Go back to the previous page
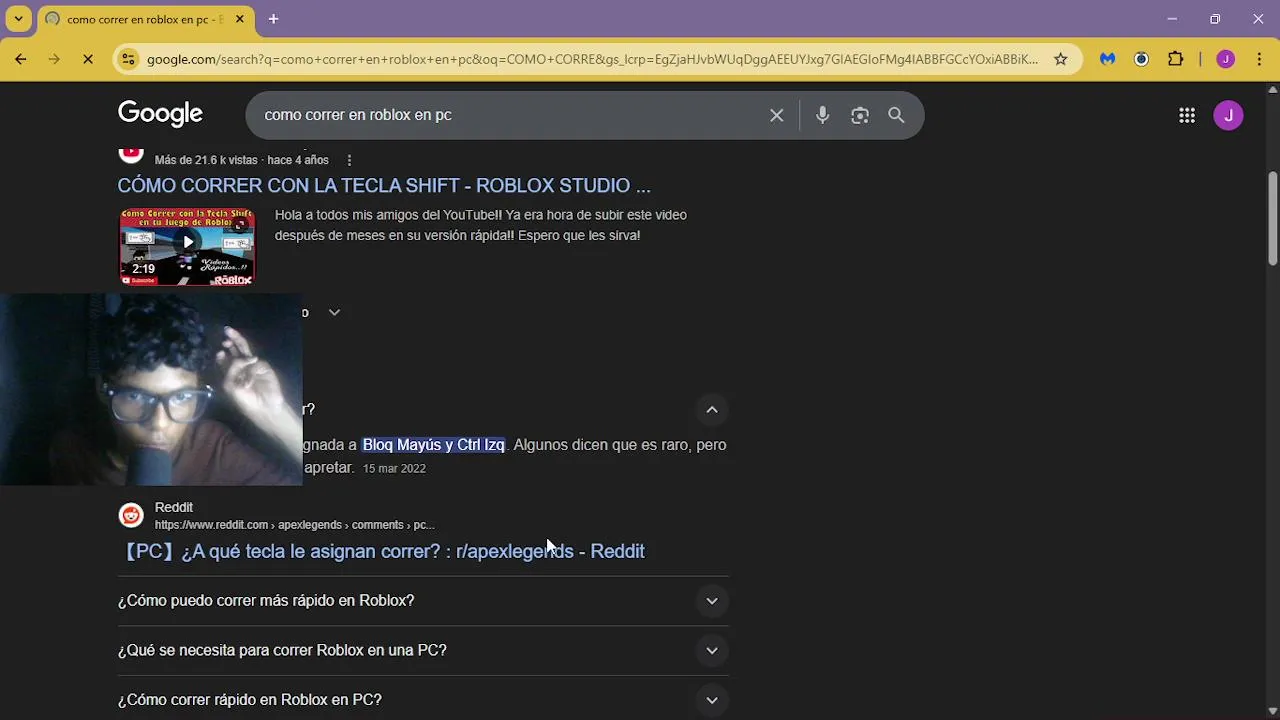 [x=20, y=59]
